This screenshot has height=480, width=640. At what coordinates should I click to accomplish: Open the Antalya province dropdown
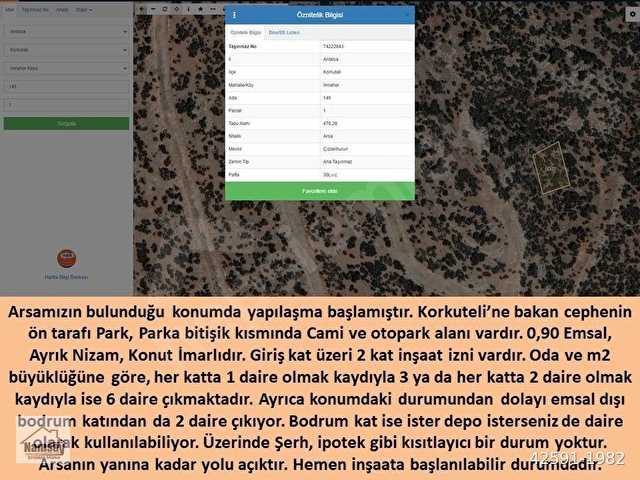(x=67, y=31)
